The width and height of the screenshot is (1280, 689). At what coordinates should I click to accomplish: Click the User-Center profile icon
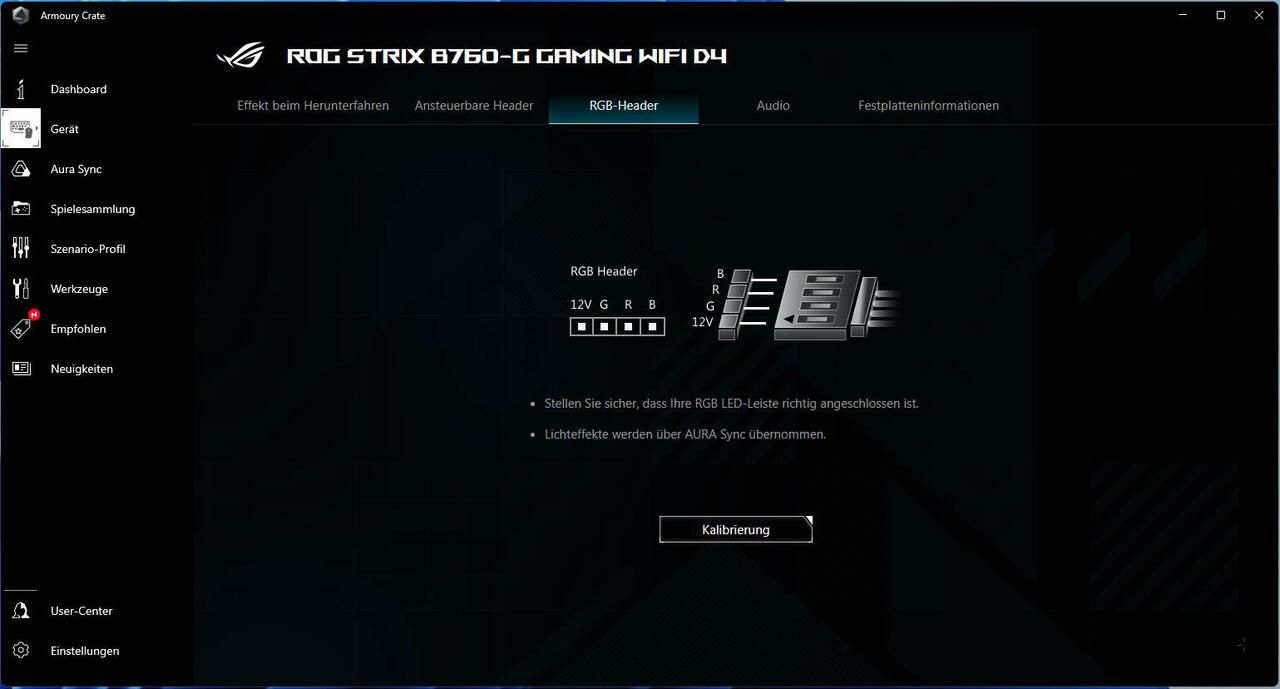pyautogui.click(x=20, y=611)
